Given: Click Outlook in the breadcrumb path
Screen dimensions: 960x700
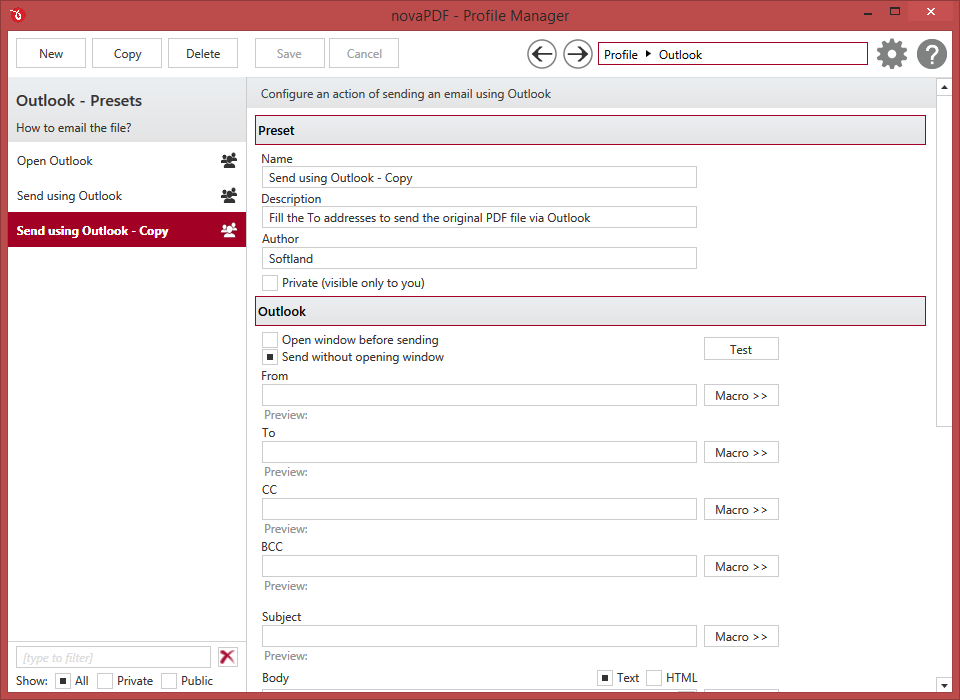Looking at the screenshot, I should (680, 55).
